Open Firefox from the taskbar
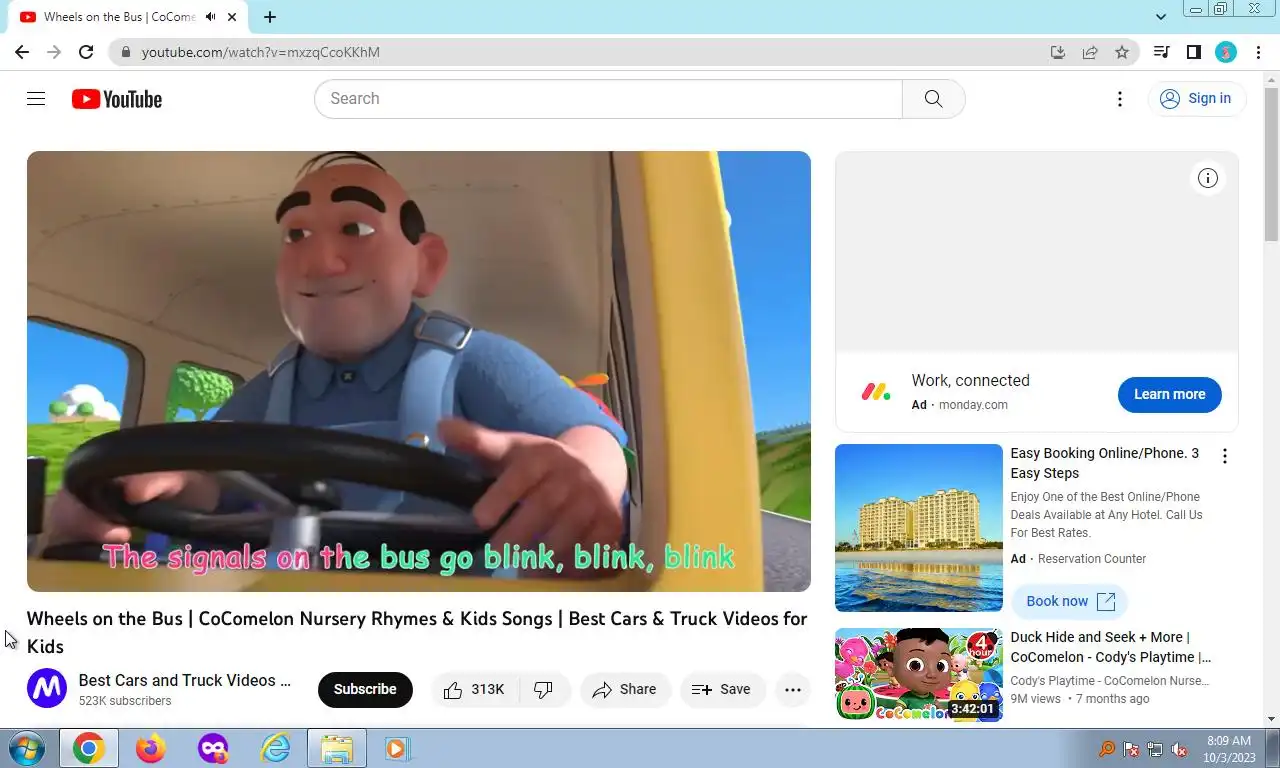Image resolution: width=1280 pixels, height=768 pixels. (151, 748)
